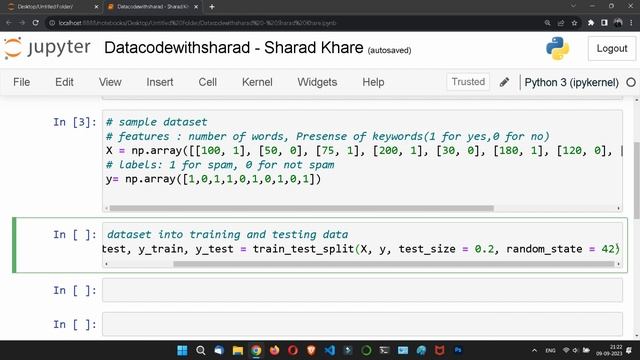Open the Chrome three-dot menu
Image resolution: width=640 pixels, height=360 pixels.
pyautogui.click(x=631, y=23)
